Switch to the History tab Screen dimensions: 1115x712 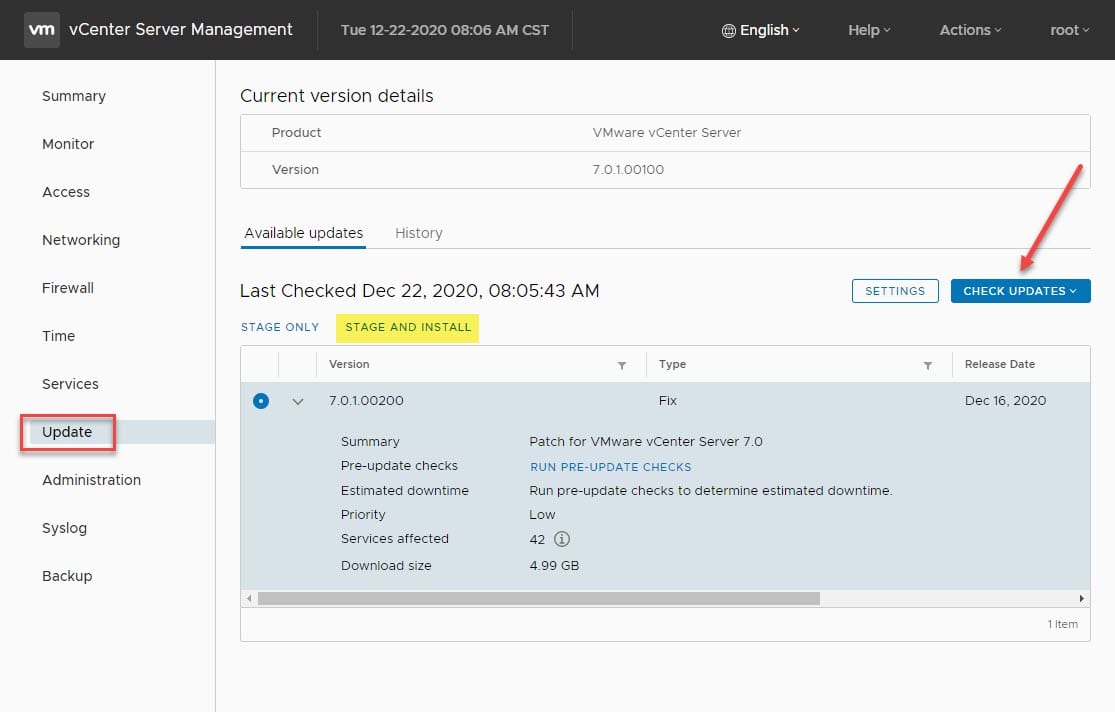click(x=418, y=233)
